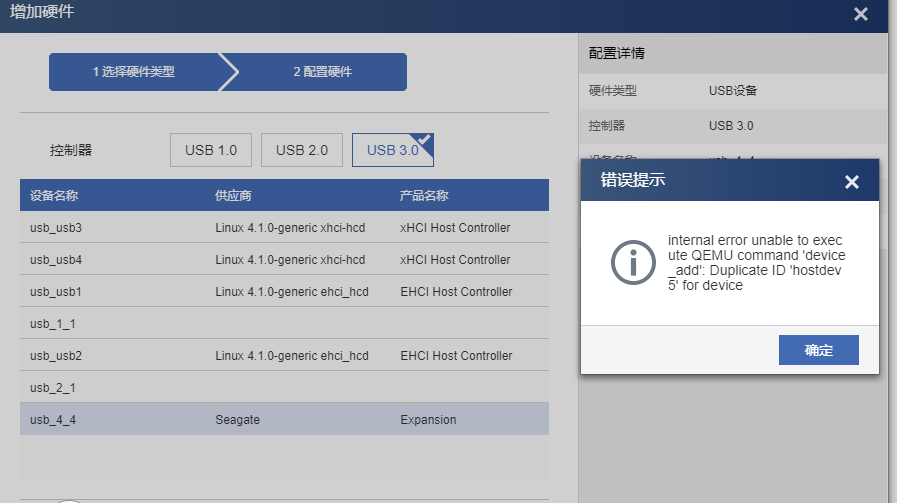The width and height of the screenshot is (897, 503).
Task: Select USB 2.0 controller option
Action: coord(302,150)
